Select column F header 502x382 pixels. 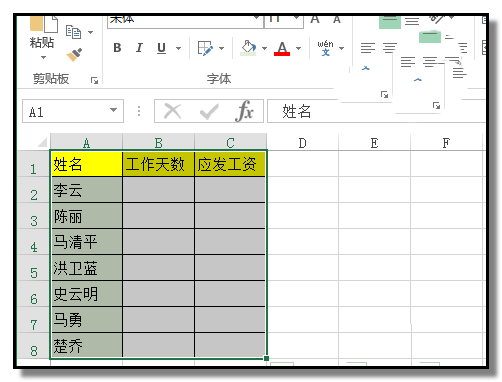point(446,143)
